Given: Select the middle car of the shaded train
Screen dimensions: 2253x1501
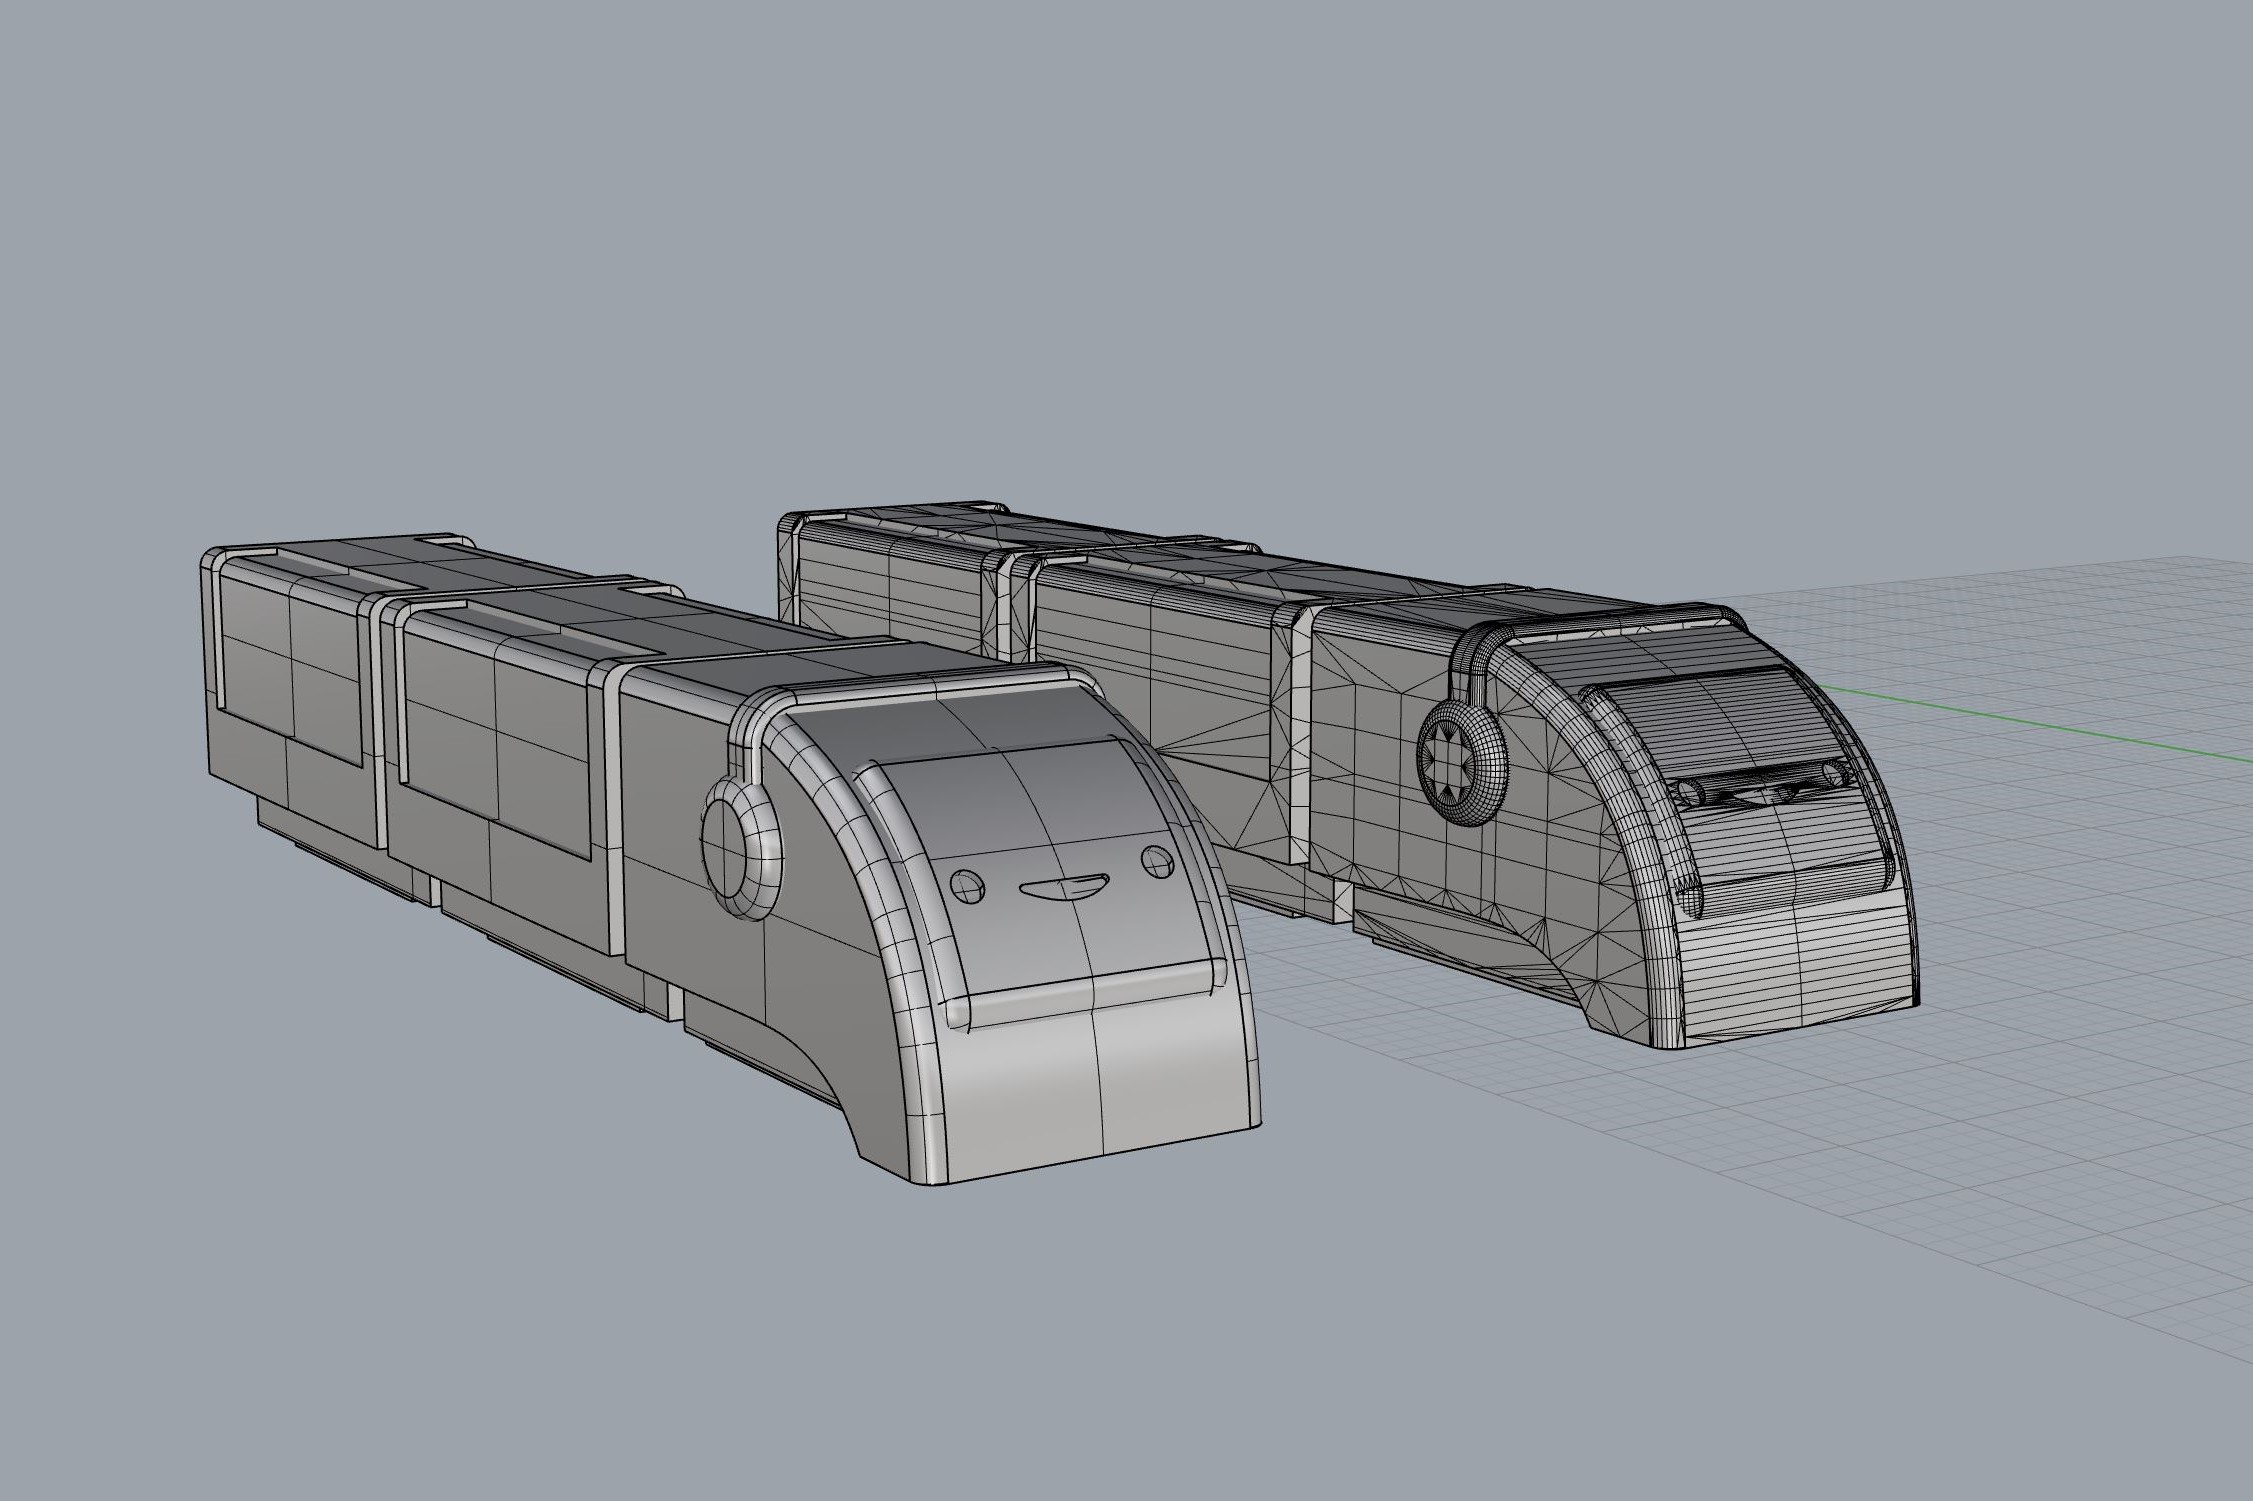Looking at the screenshot, I should [500, 760].
